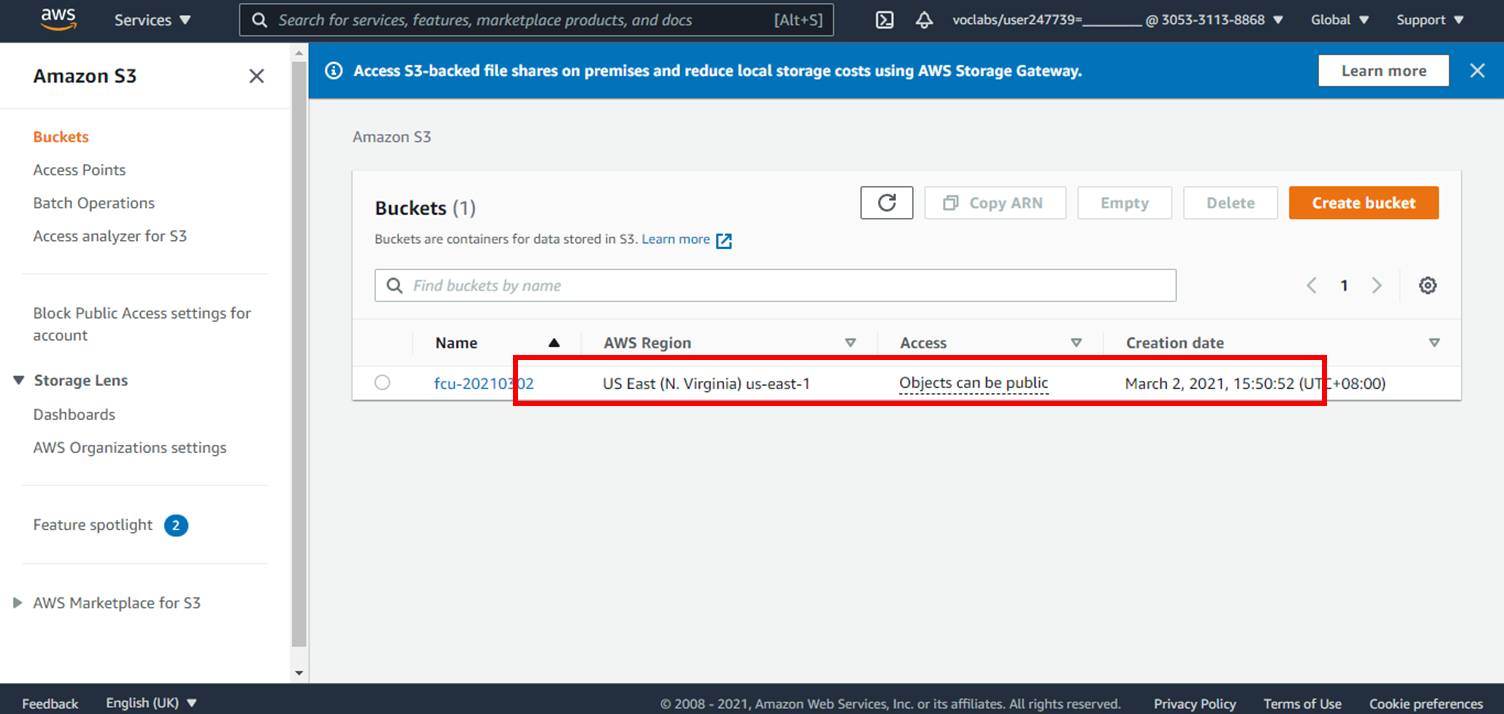Click the AWS logo home icon

pyautogui.click(x=58, y=20)
